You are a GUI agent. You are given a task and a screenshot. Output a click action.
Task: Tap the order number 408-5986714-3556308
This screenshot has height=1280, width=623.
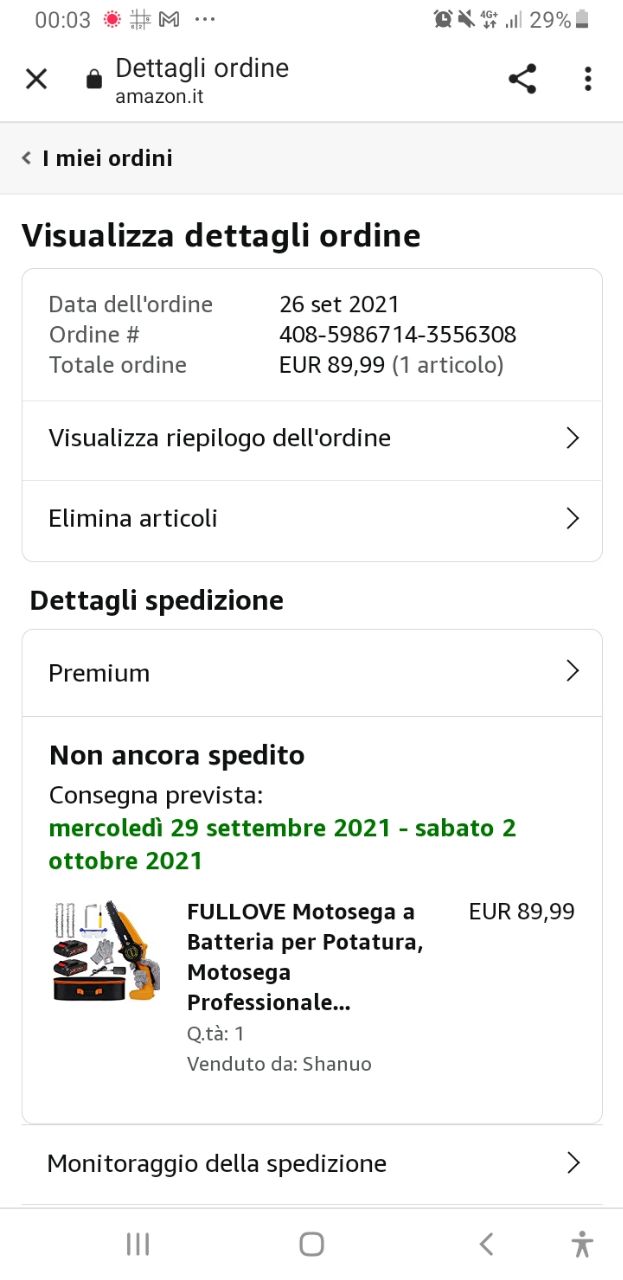pos(398,335)
